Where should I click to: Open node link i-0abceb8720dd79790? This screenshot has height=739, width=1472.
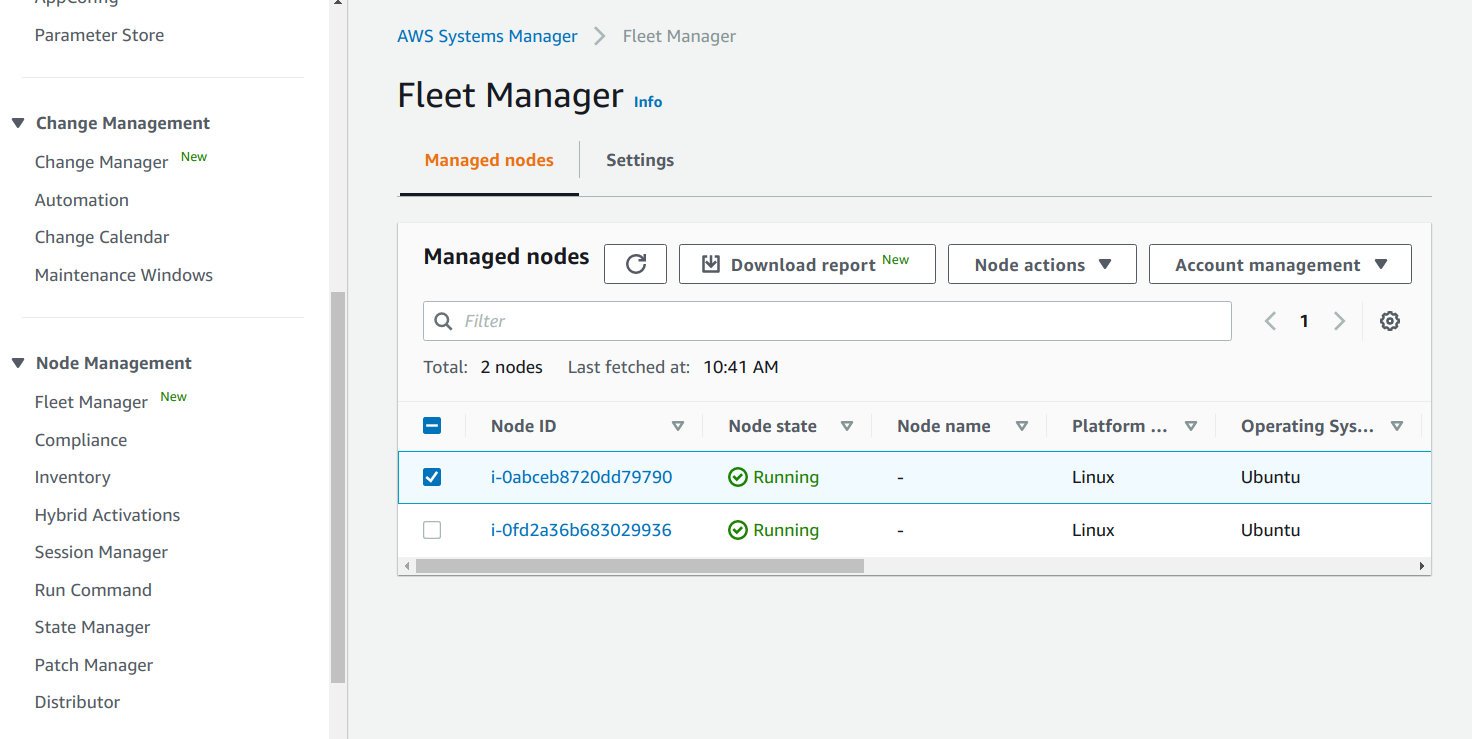(581, 477)
